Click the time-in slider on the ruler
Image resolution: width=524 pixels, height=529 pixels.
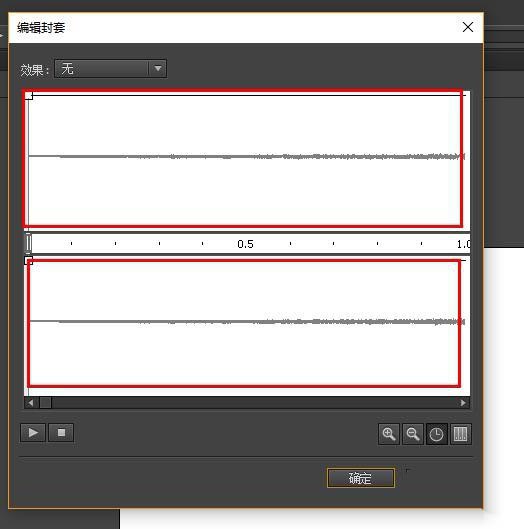coord(28,243)
